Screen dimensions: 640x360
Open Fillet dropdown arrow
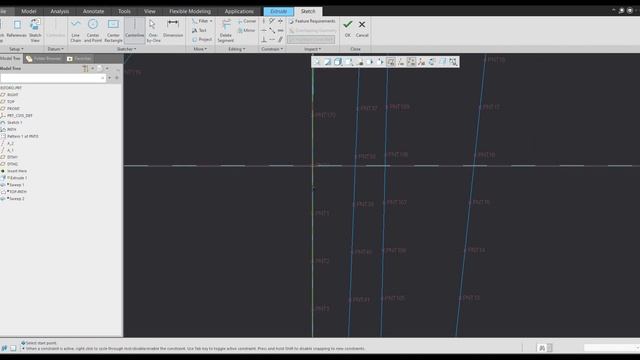click(x=211, y=21)
